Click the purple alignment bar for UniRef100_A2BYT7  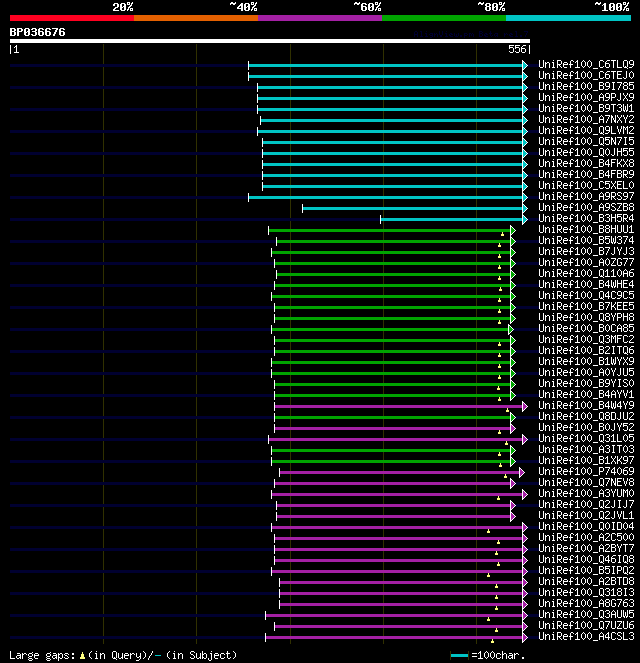click(399, 549)
